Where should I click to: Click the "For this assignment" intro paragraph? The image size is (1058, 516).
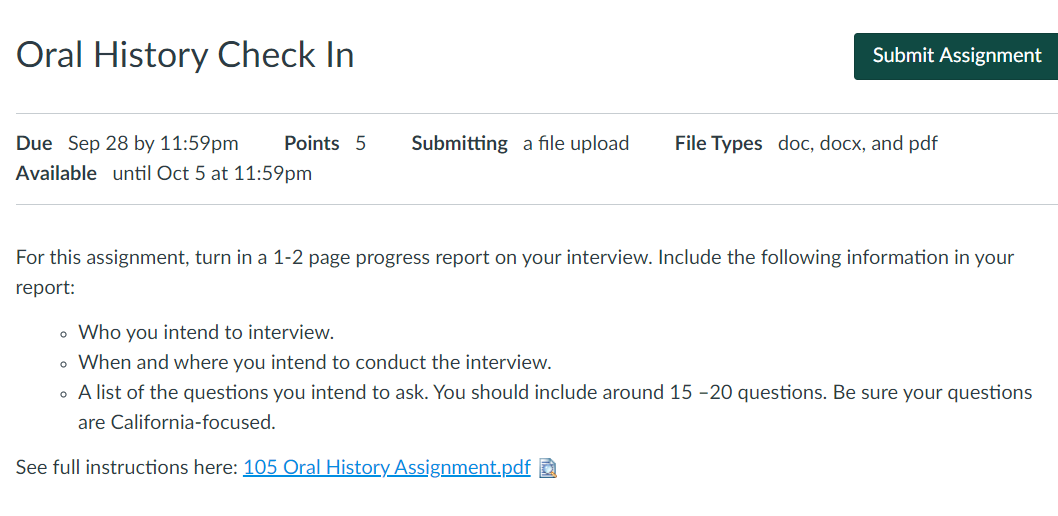515,273
